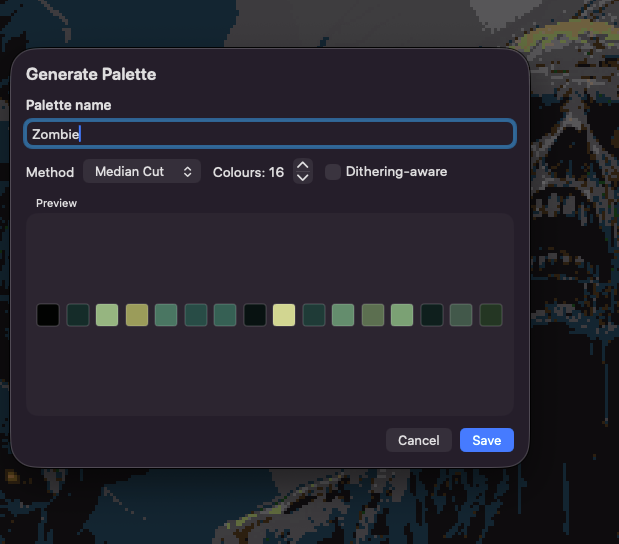Choose the fifth medium green swatch
Image resolution: width=619 pixels, height=544 pixels.
pyautogui.click(x=166, y=315)
